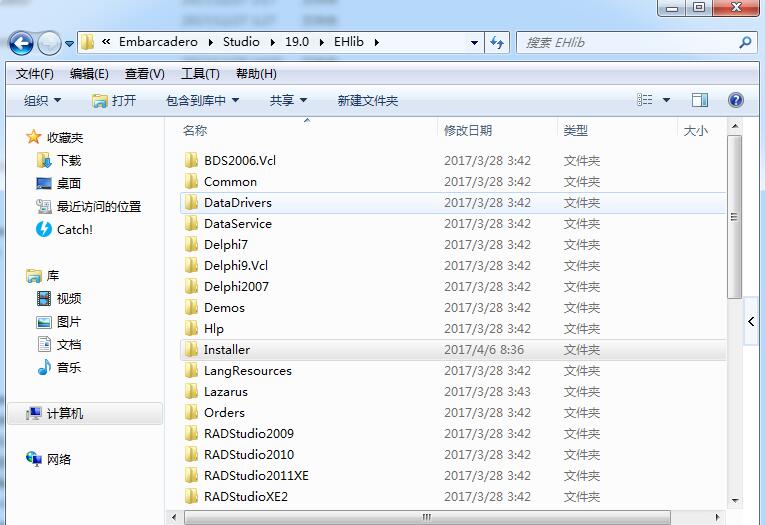Open 下载 in favorites

tap(59, 160)
